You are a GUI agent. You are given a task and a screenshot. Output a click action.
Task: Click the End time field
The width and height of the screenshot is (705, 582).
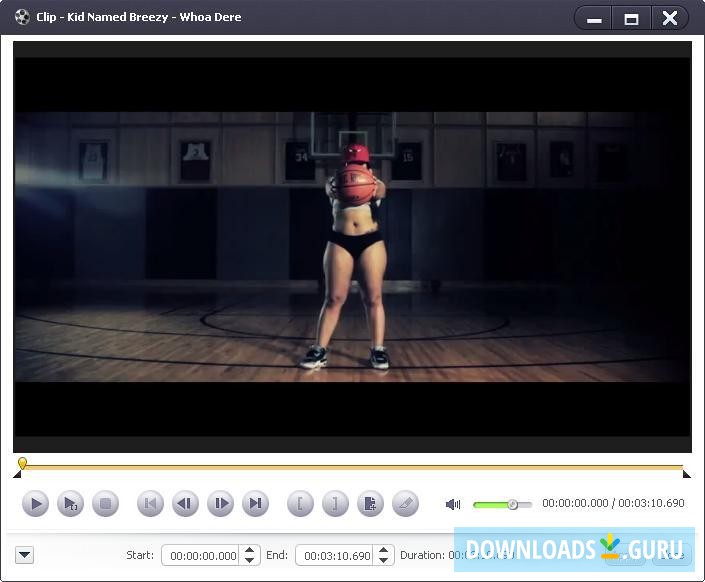pos(337,555)
